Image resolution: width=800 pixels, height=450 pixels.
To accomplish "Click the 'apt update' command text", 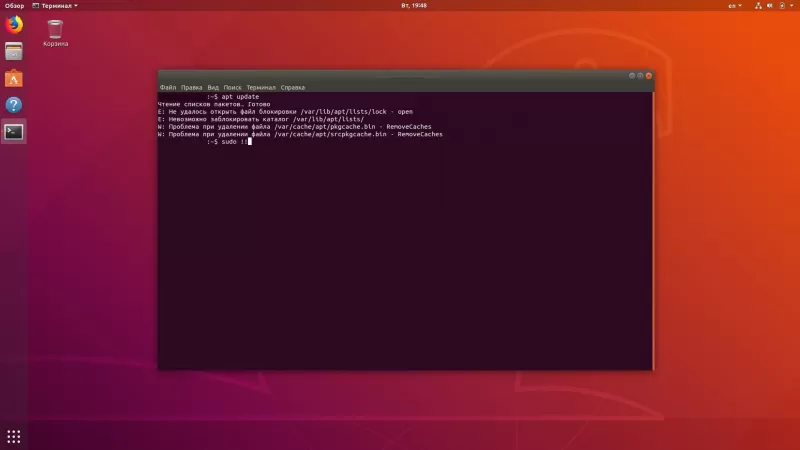I will pos(240,96).
